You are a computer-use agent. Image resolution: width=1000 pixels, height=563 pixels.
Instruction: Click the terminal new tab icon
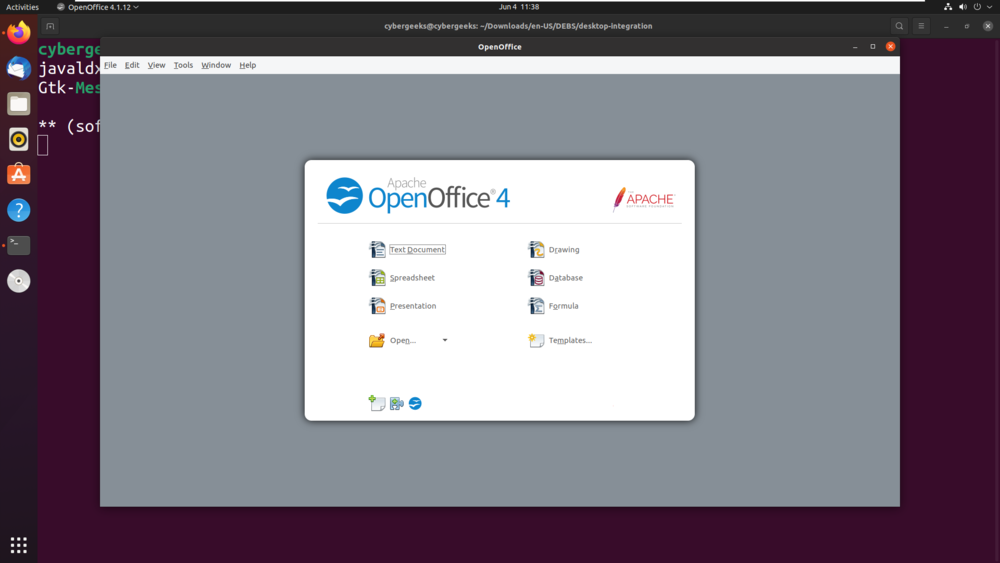pyautogui.click(x=50, y=26)
